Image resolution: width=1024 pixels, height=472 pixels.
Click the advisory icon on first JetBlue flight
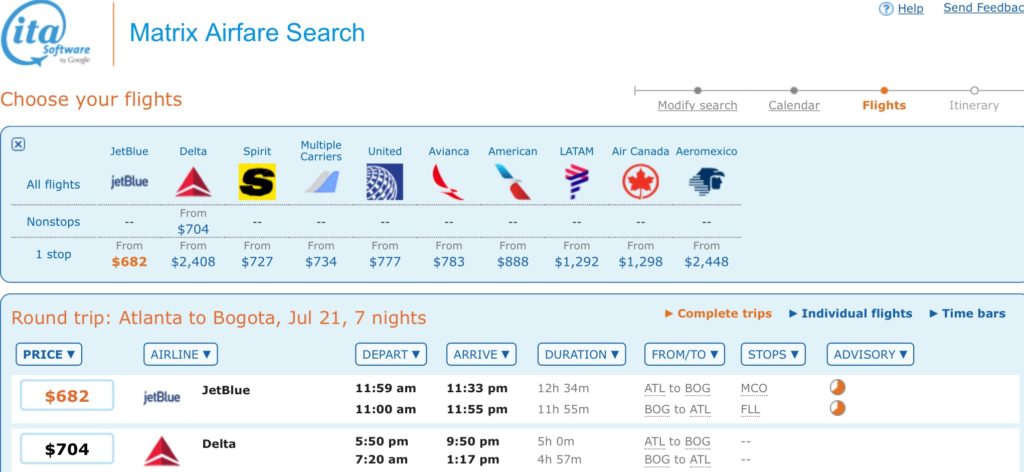coord(838,387)
